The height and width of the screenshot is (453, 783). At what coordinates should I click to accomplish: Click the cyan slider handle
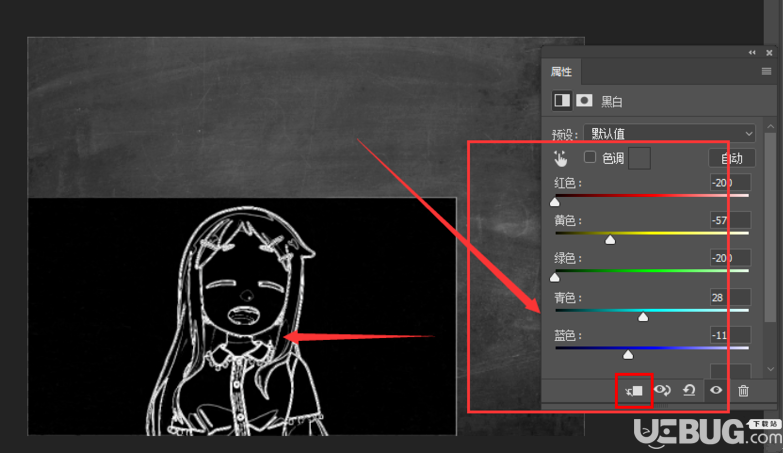pyautogui.click(x=643, y=317)
